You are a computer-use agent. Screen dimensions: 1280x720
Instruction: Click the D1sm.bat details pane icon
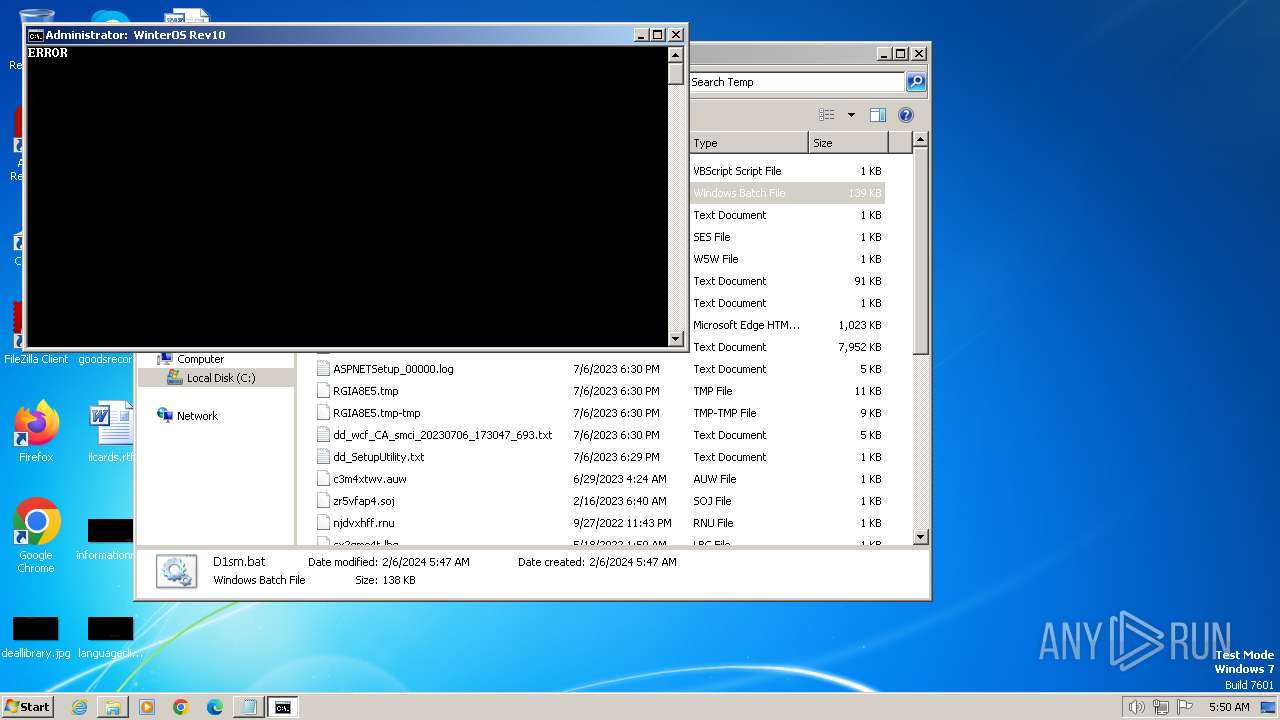click(176, 571)
